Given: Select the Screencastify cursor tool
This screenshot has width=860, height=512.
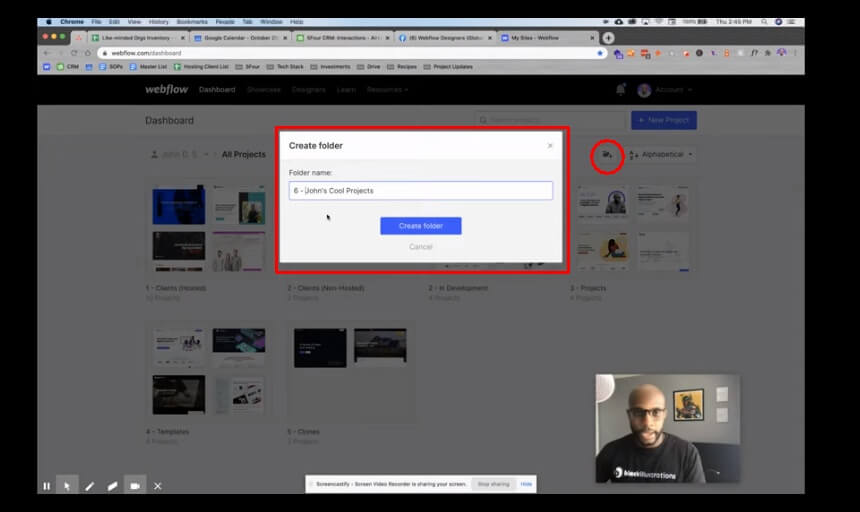Looking at the screenshot, I should [67, 486].
